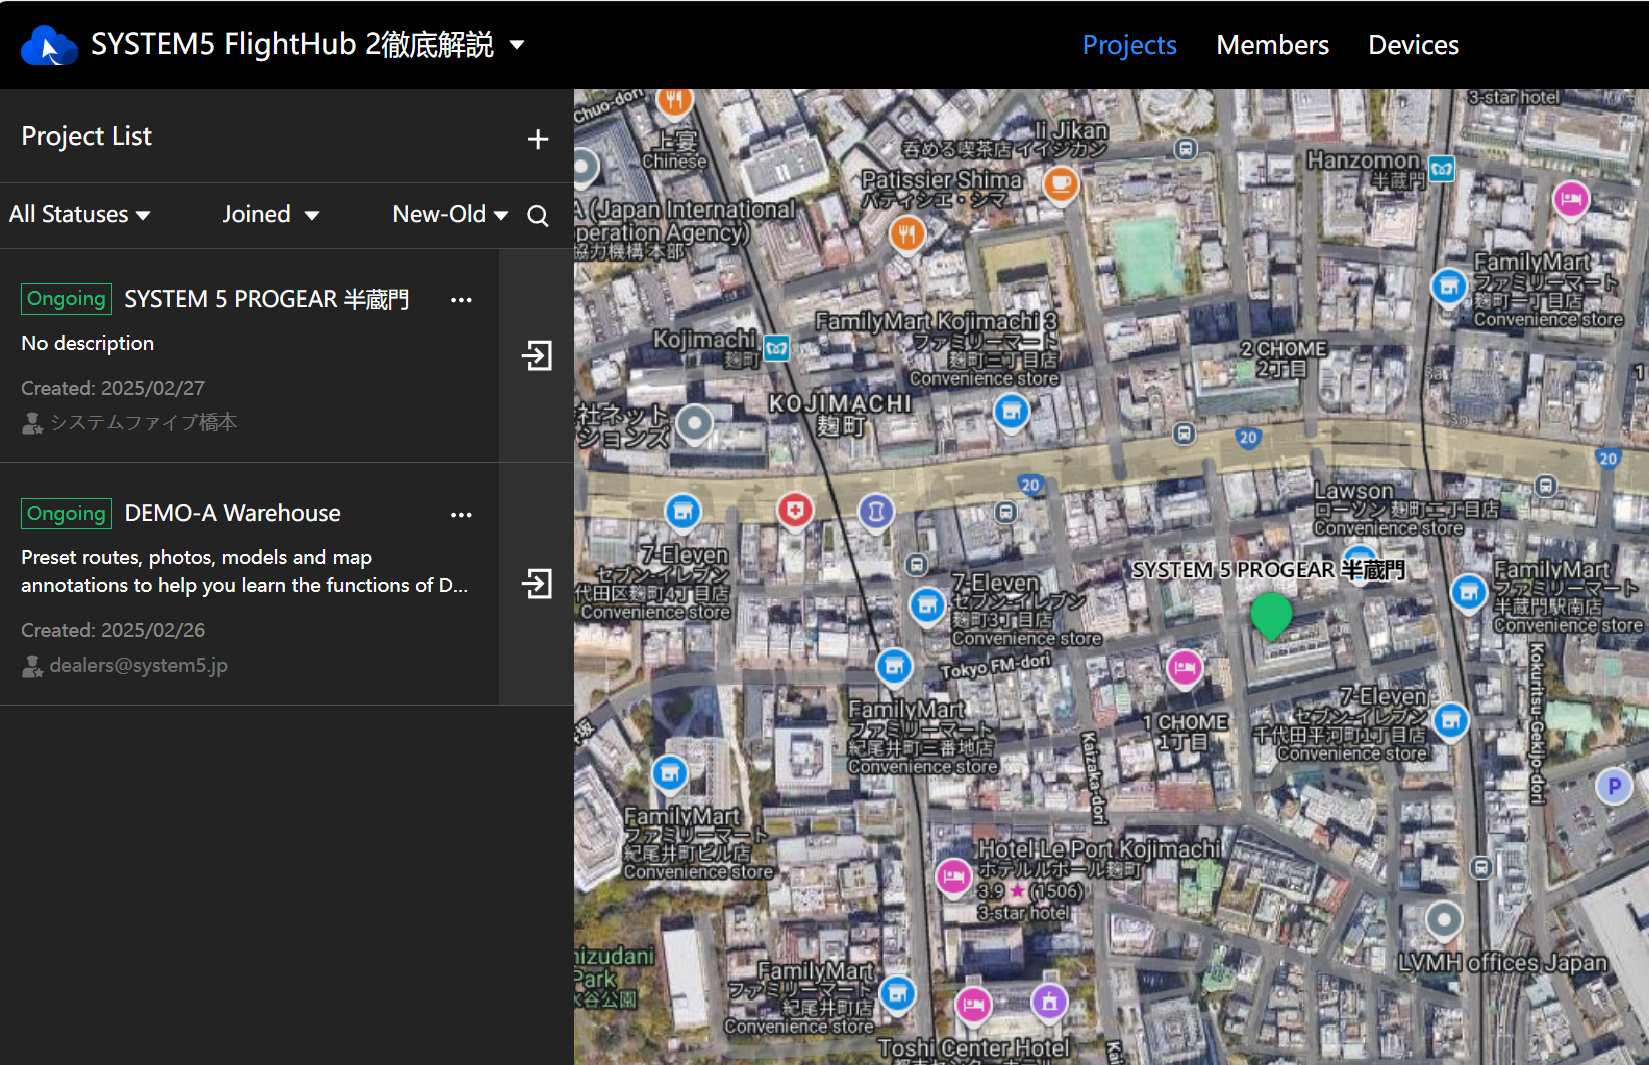Enter the DEMO-A Warehouse project
The image size is (1649, 1065).
pyautogui.click(x=537, y=583)
